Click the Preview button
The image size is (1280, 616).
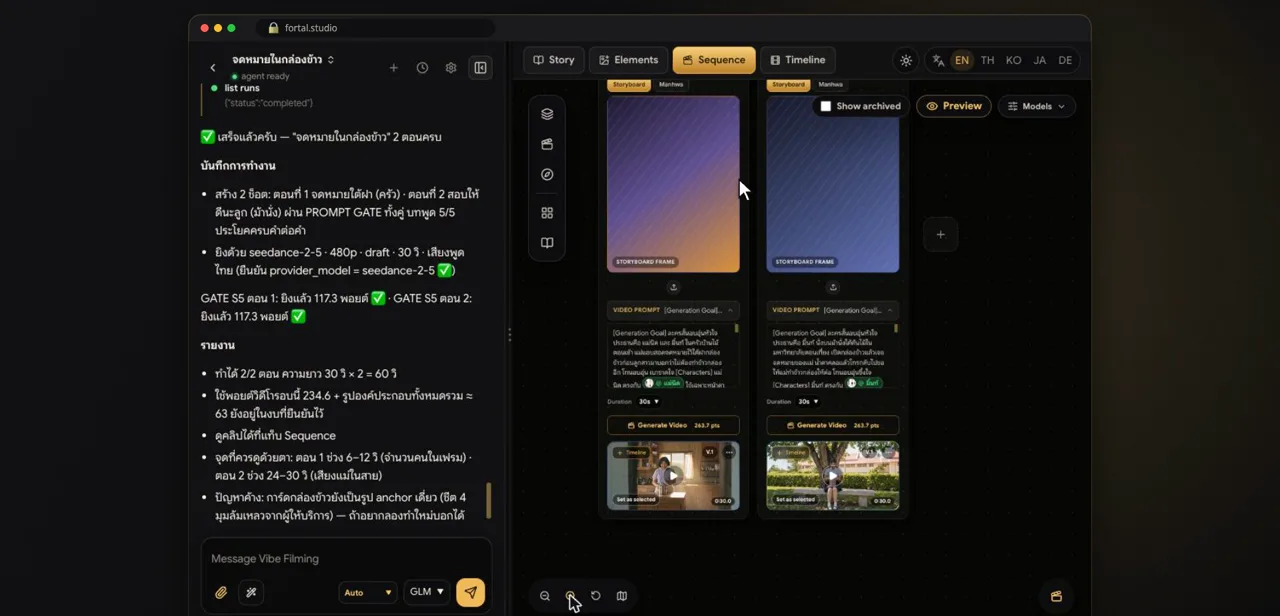(x=954, y=106)
